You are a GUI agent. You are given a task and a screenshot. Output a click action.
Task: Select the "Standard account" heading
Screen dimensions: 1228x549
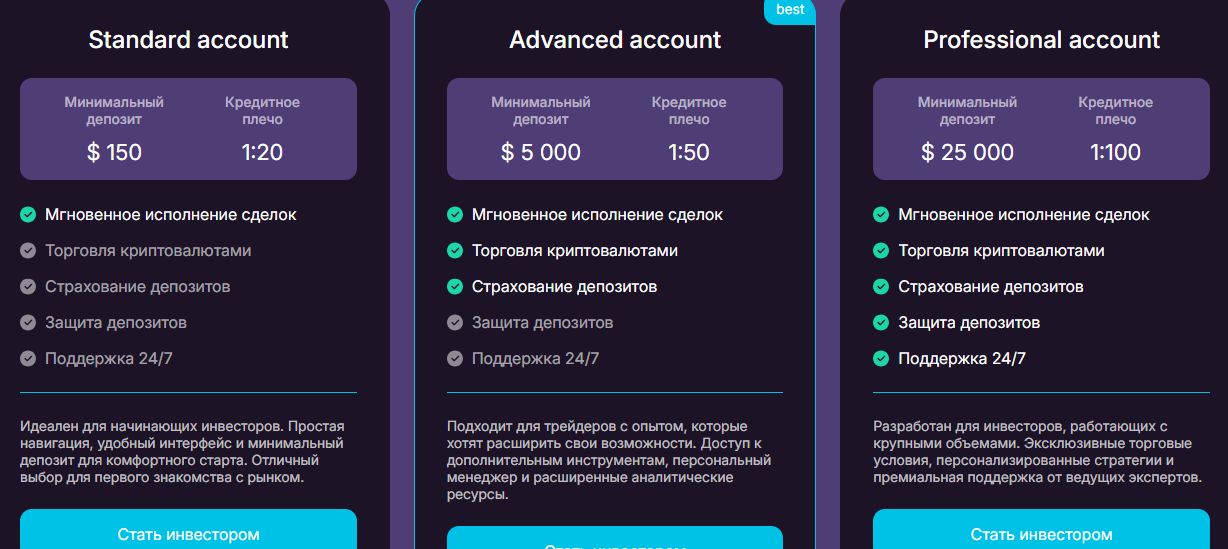coord(188,40)
